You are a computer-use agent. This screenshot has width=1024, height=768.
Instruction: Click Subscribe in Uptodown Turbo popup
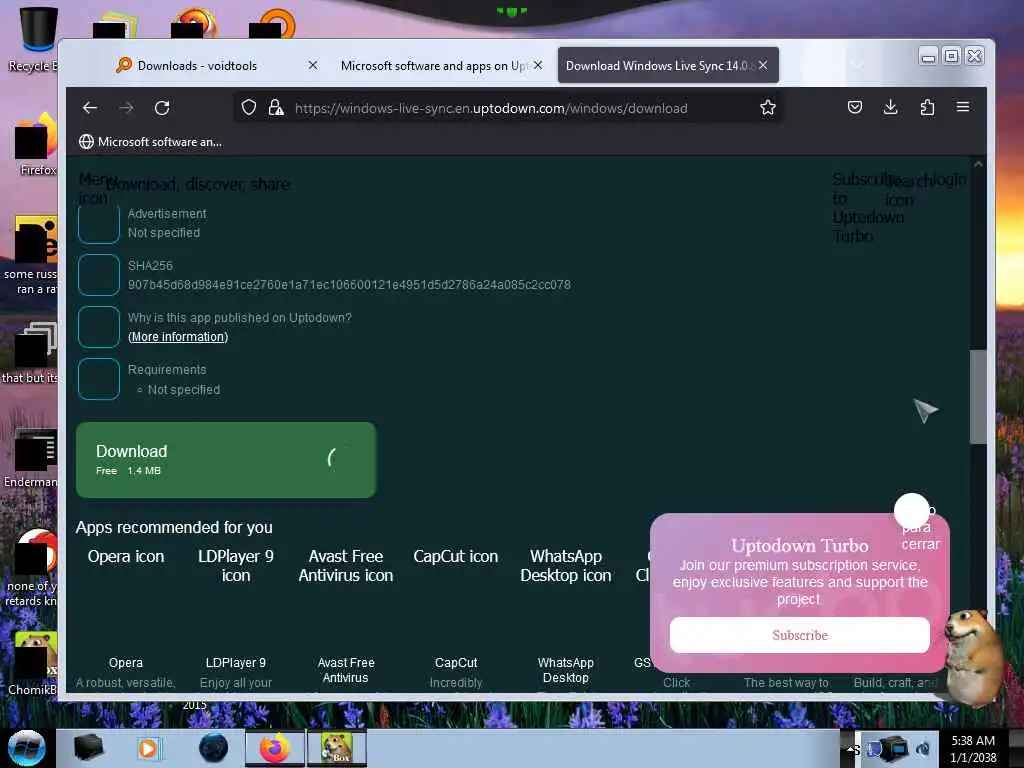pos(799,635)
